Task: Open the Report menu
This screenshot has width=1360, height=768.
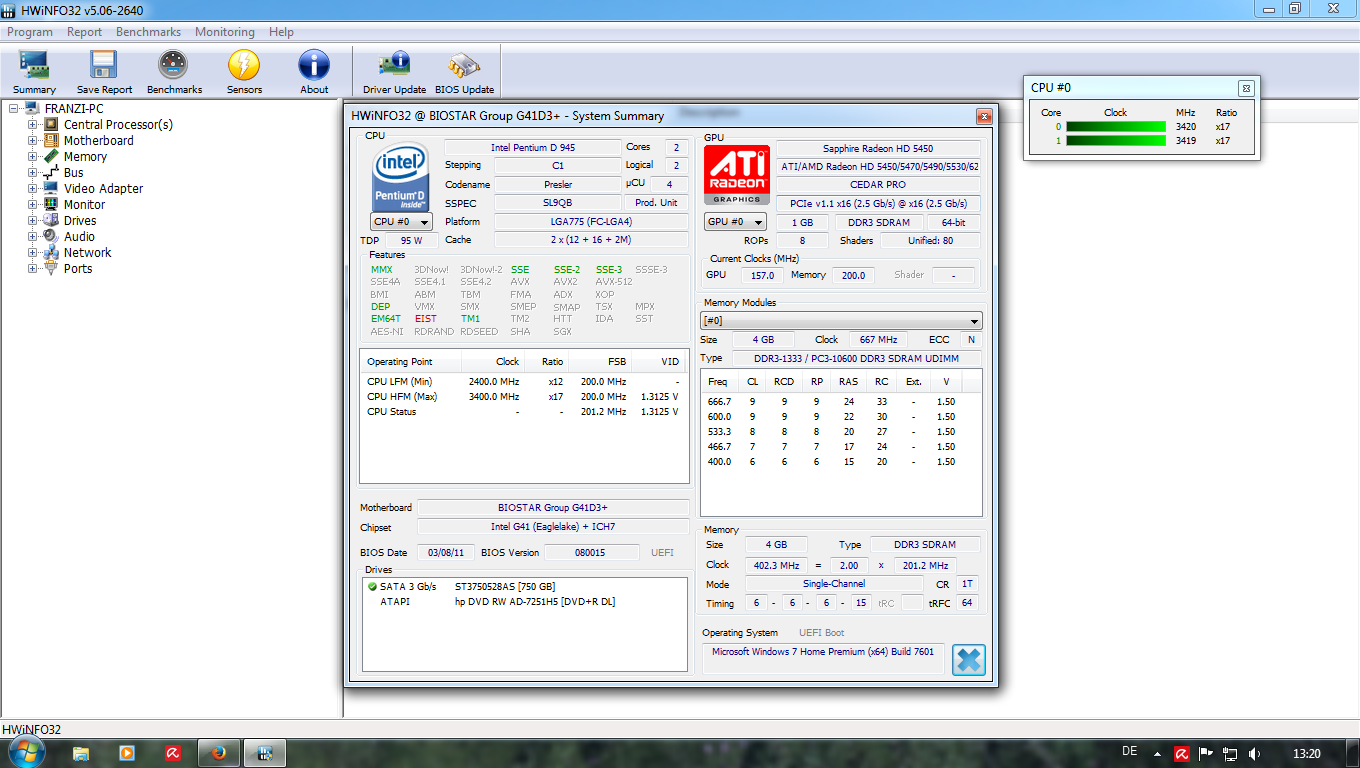Action: [84, 32]
